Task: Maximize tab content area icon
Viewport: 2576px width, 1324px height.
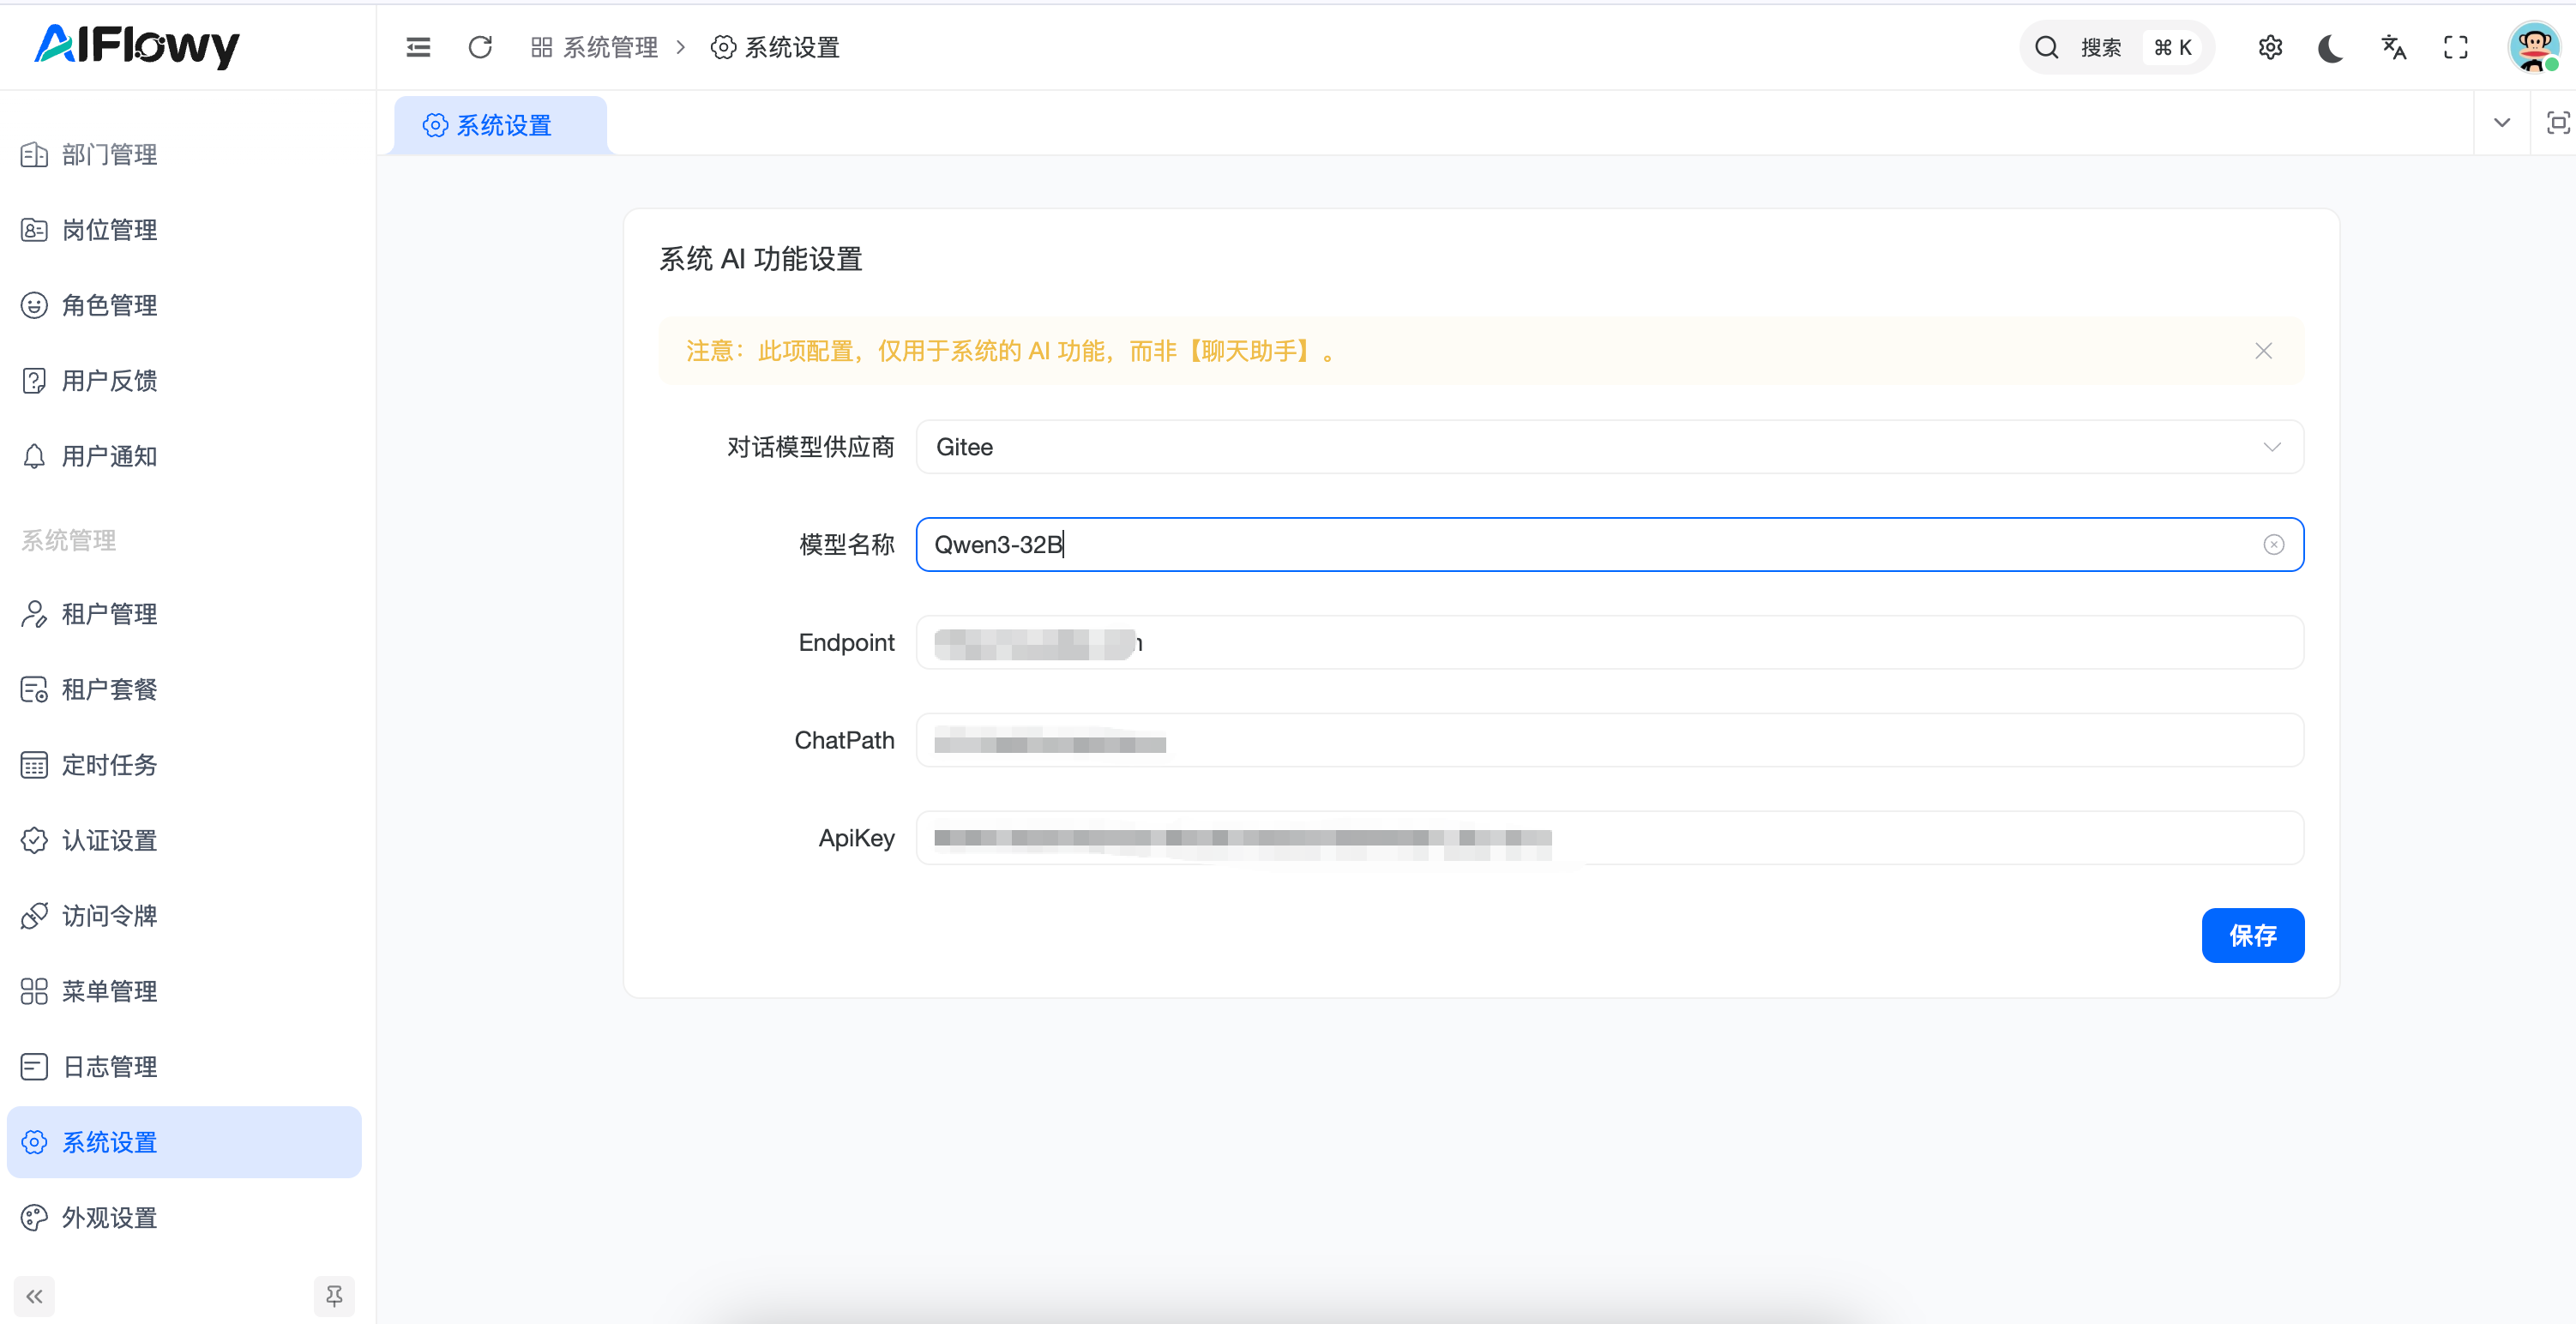Action: [2557, 123]
